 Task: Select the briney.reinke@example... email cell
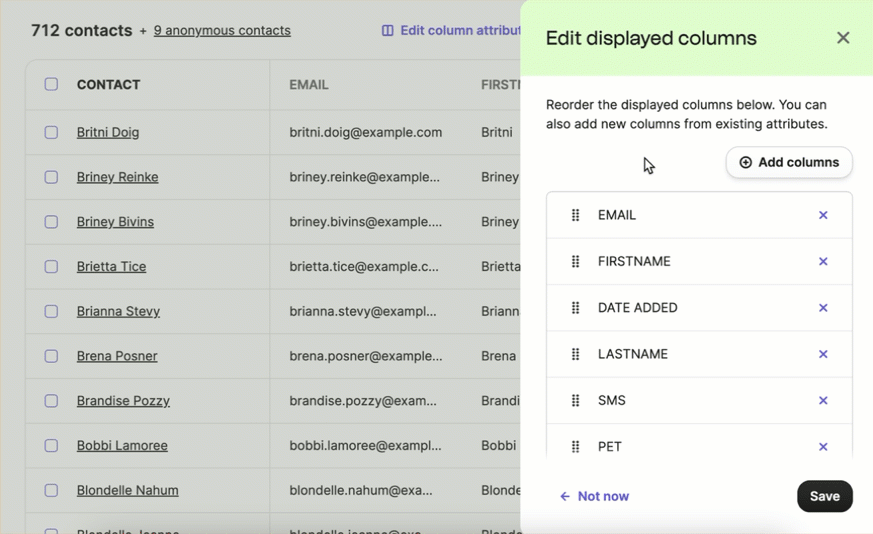(364, 177)
